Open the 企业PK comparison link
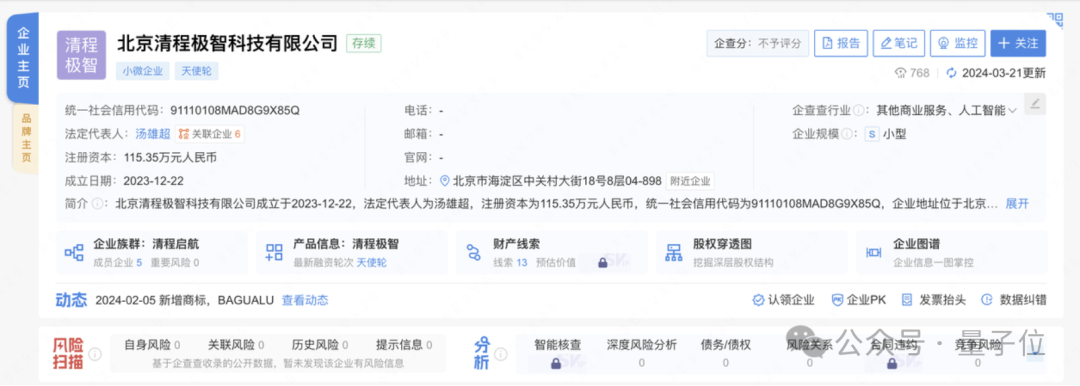1080x386 pixels. coord(859,300)
